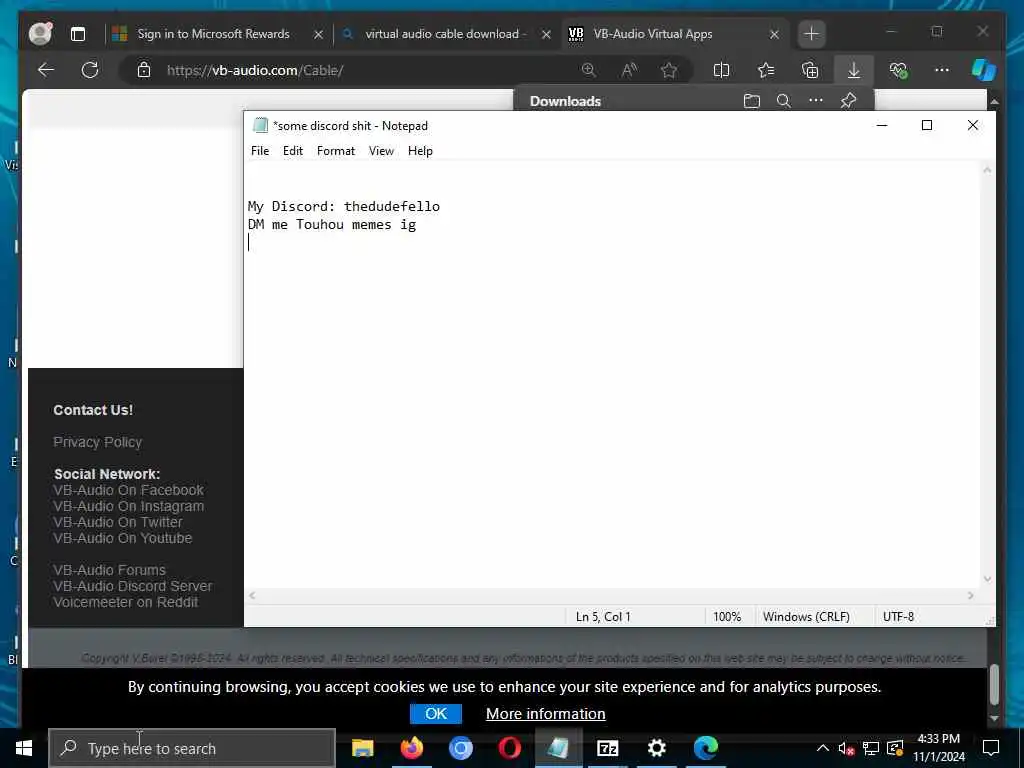The height and width of the screenshot is (768, 1024).
Task: Click the 'DM me Touhou memes ig' line
Action: point(332,225)
